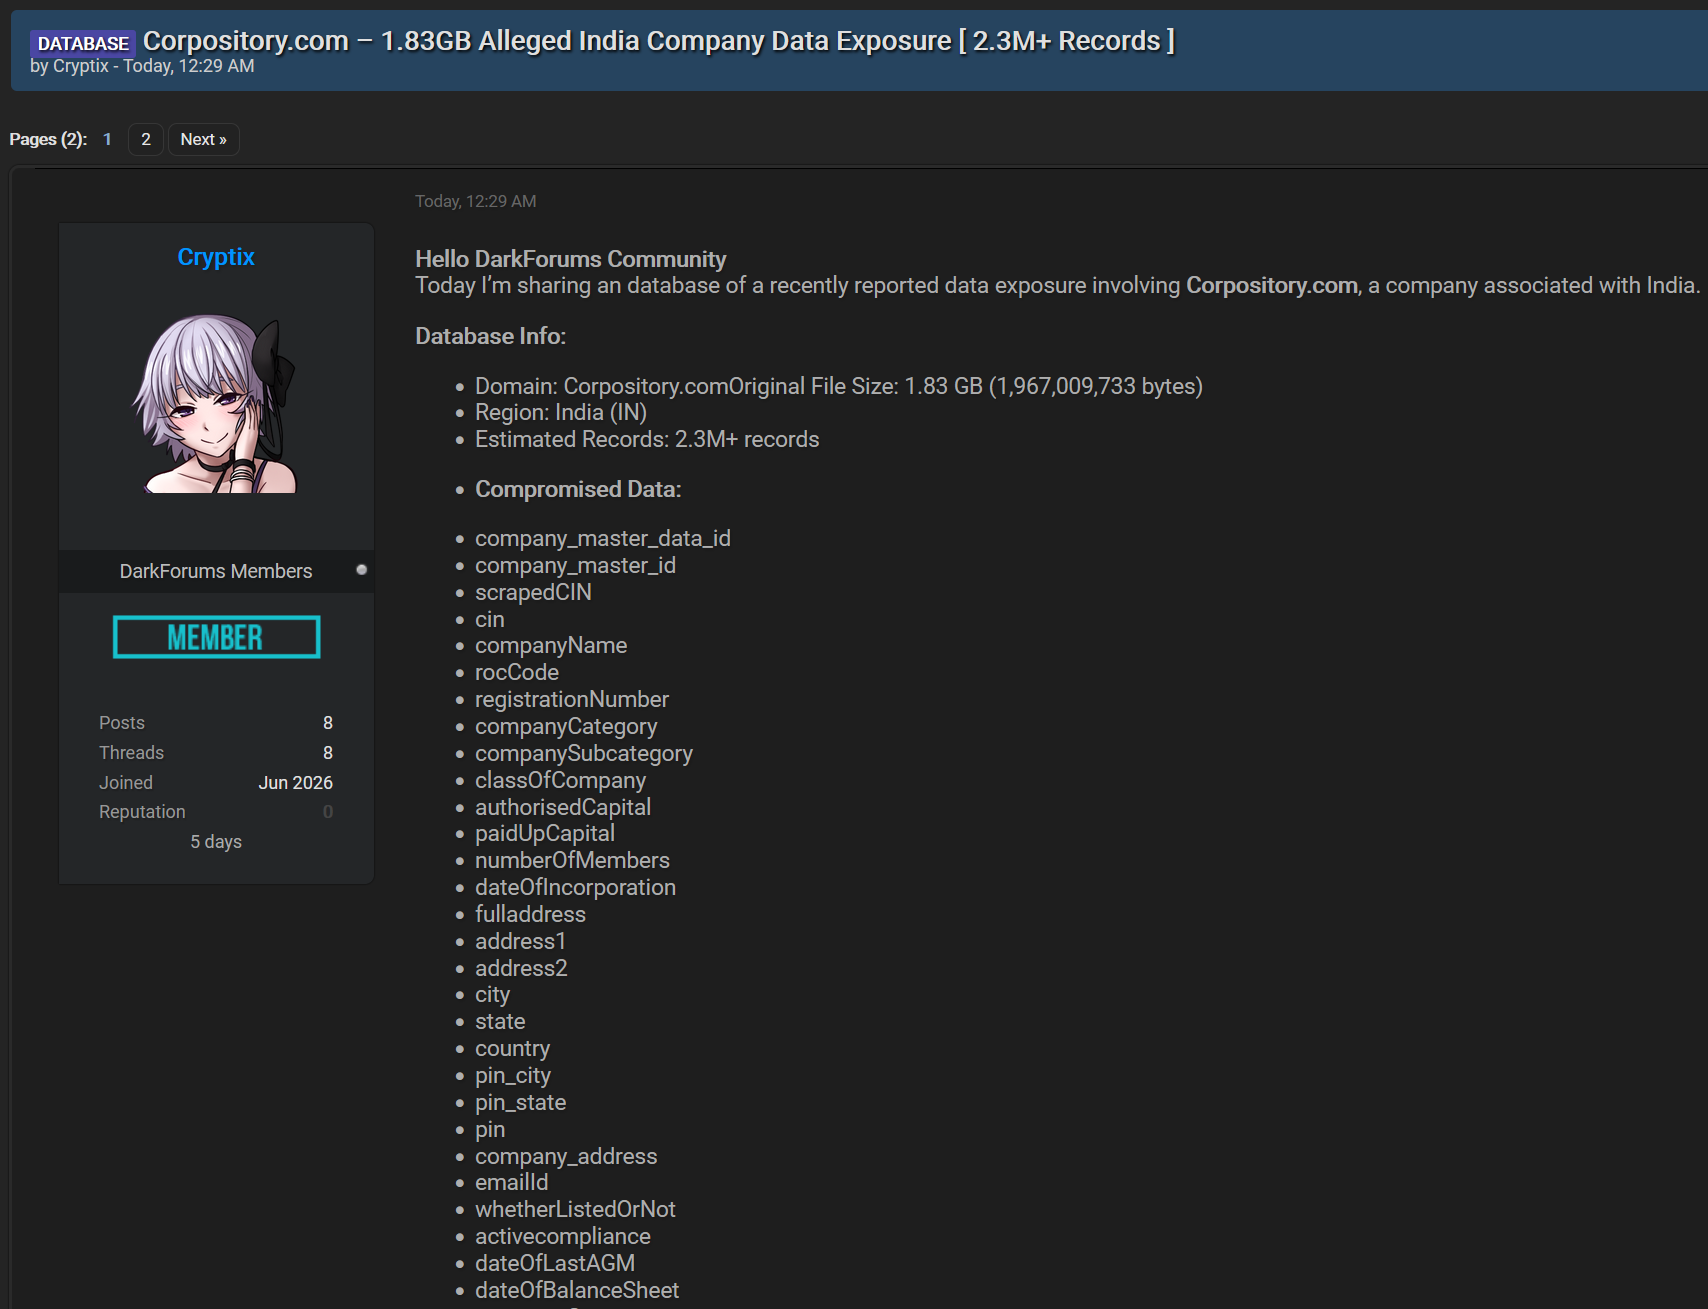Viewport: 1708px width, 1309px height.
Task: Click the dateOfBalanceSheet list item
Action: click(x=577, y=1291)
